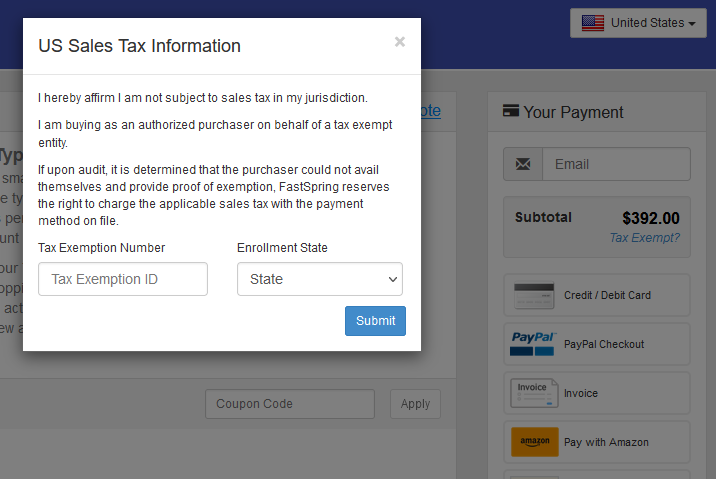Open the United States country selector
The width and height of the screenshot is (716, 479).
[x=638, y=23]
